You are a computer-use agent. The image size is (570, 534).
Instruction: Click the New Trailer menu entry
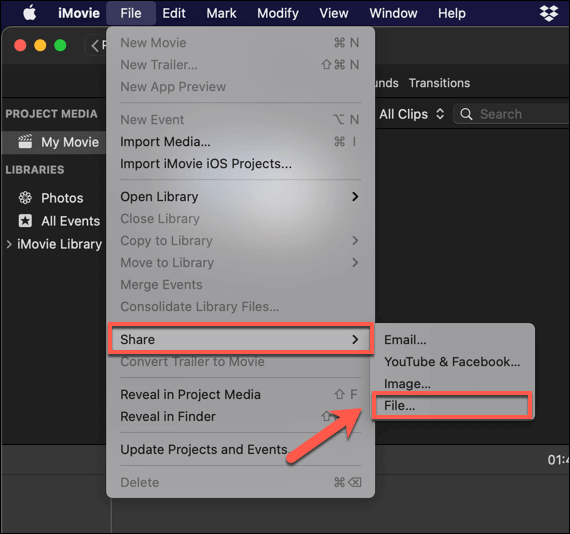pyautogui.click(x=240, y=65)
